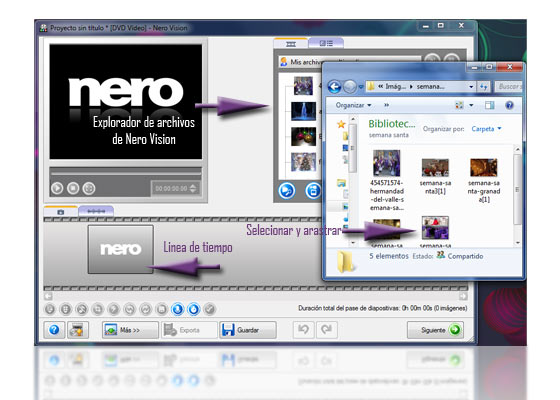Select the blue fountain thumbnail in Nero media list
Screen dimensions: 560x400
click(304, 111)
